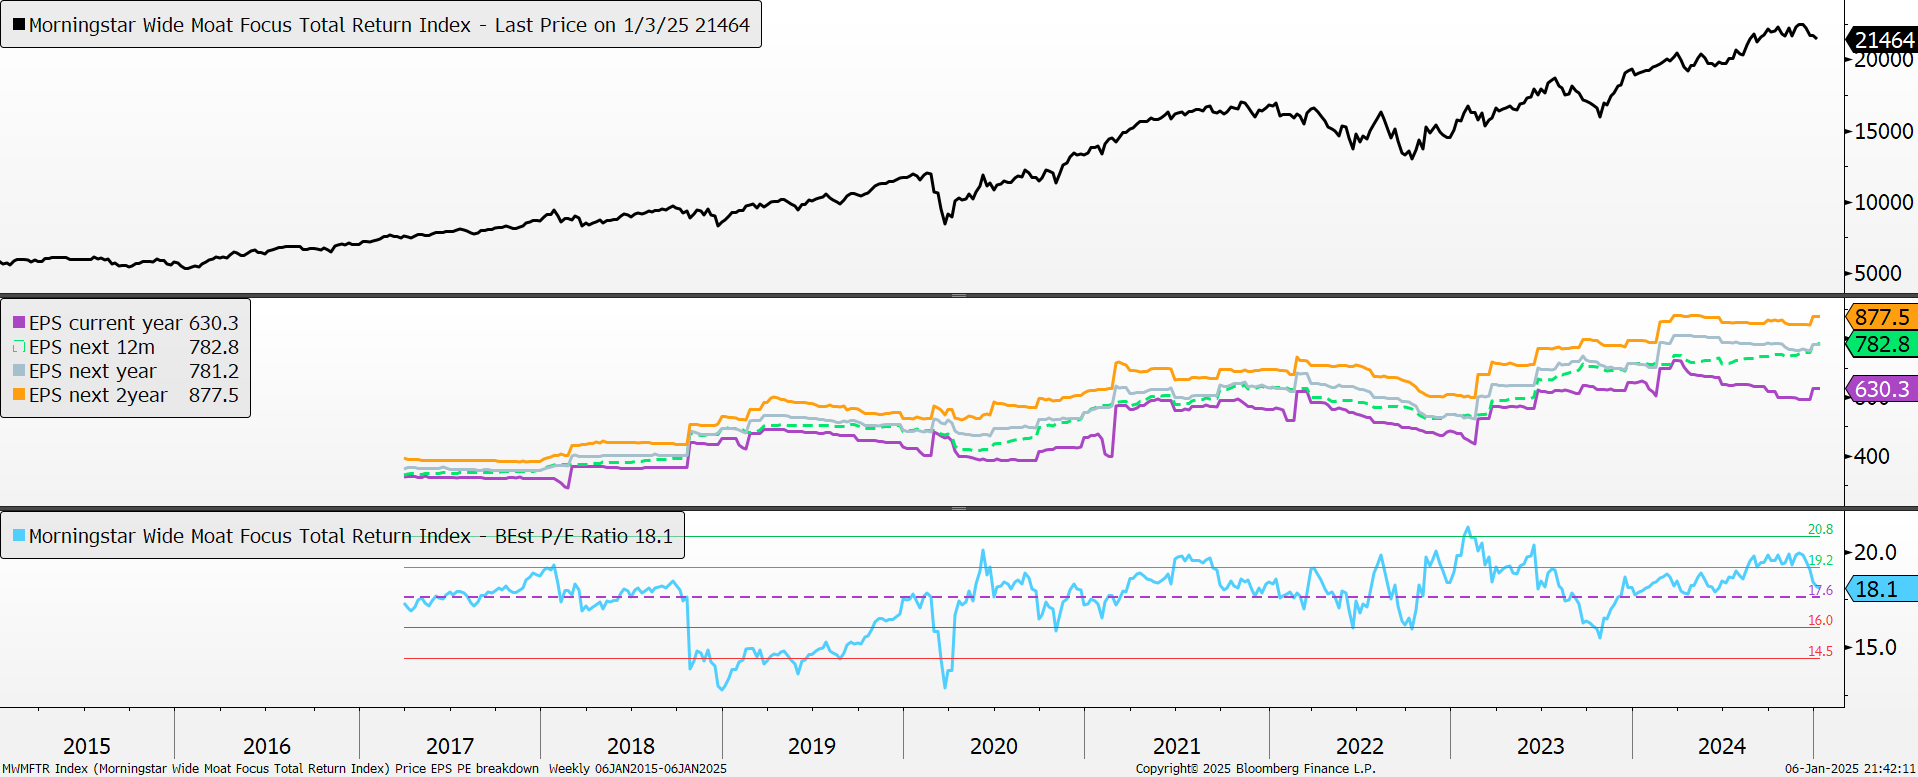Click the orange EPS next 2year swatch
The width and height of the screenshot is (1918, 777).
[19, 395]
